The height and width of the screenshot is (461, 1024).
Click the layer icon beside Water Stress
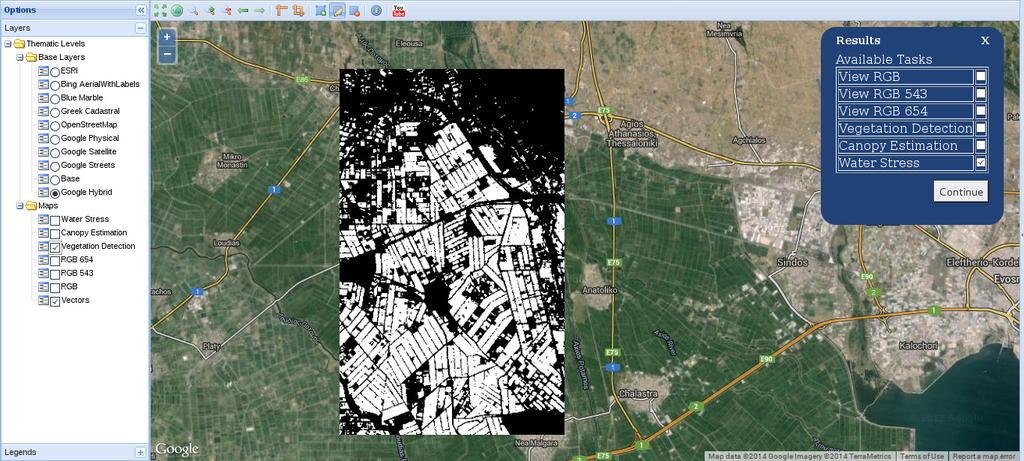[44, 219]
